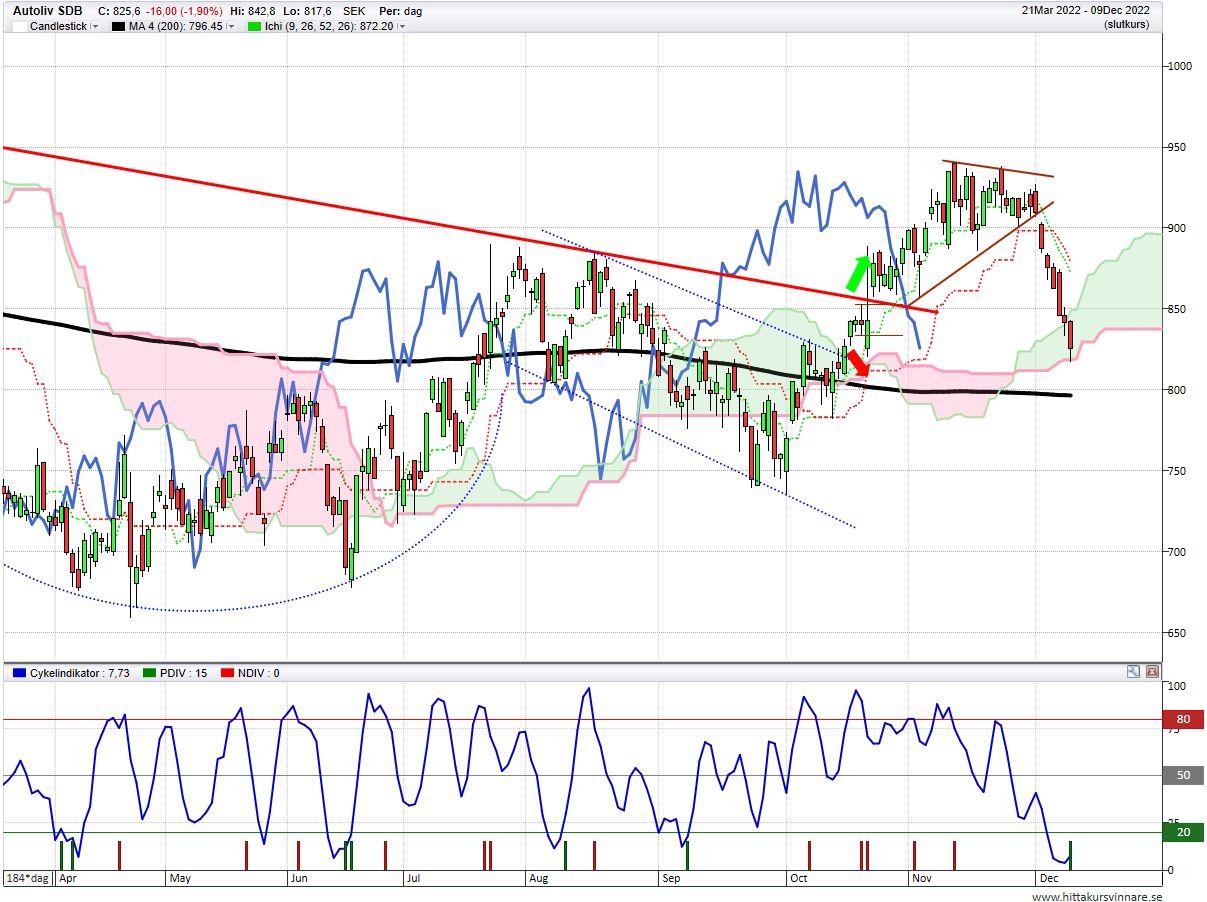Click the 'Per: dag' period label
This screenshot has width=1207, height=902.
pos(400,10)
